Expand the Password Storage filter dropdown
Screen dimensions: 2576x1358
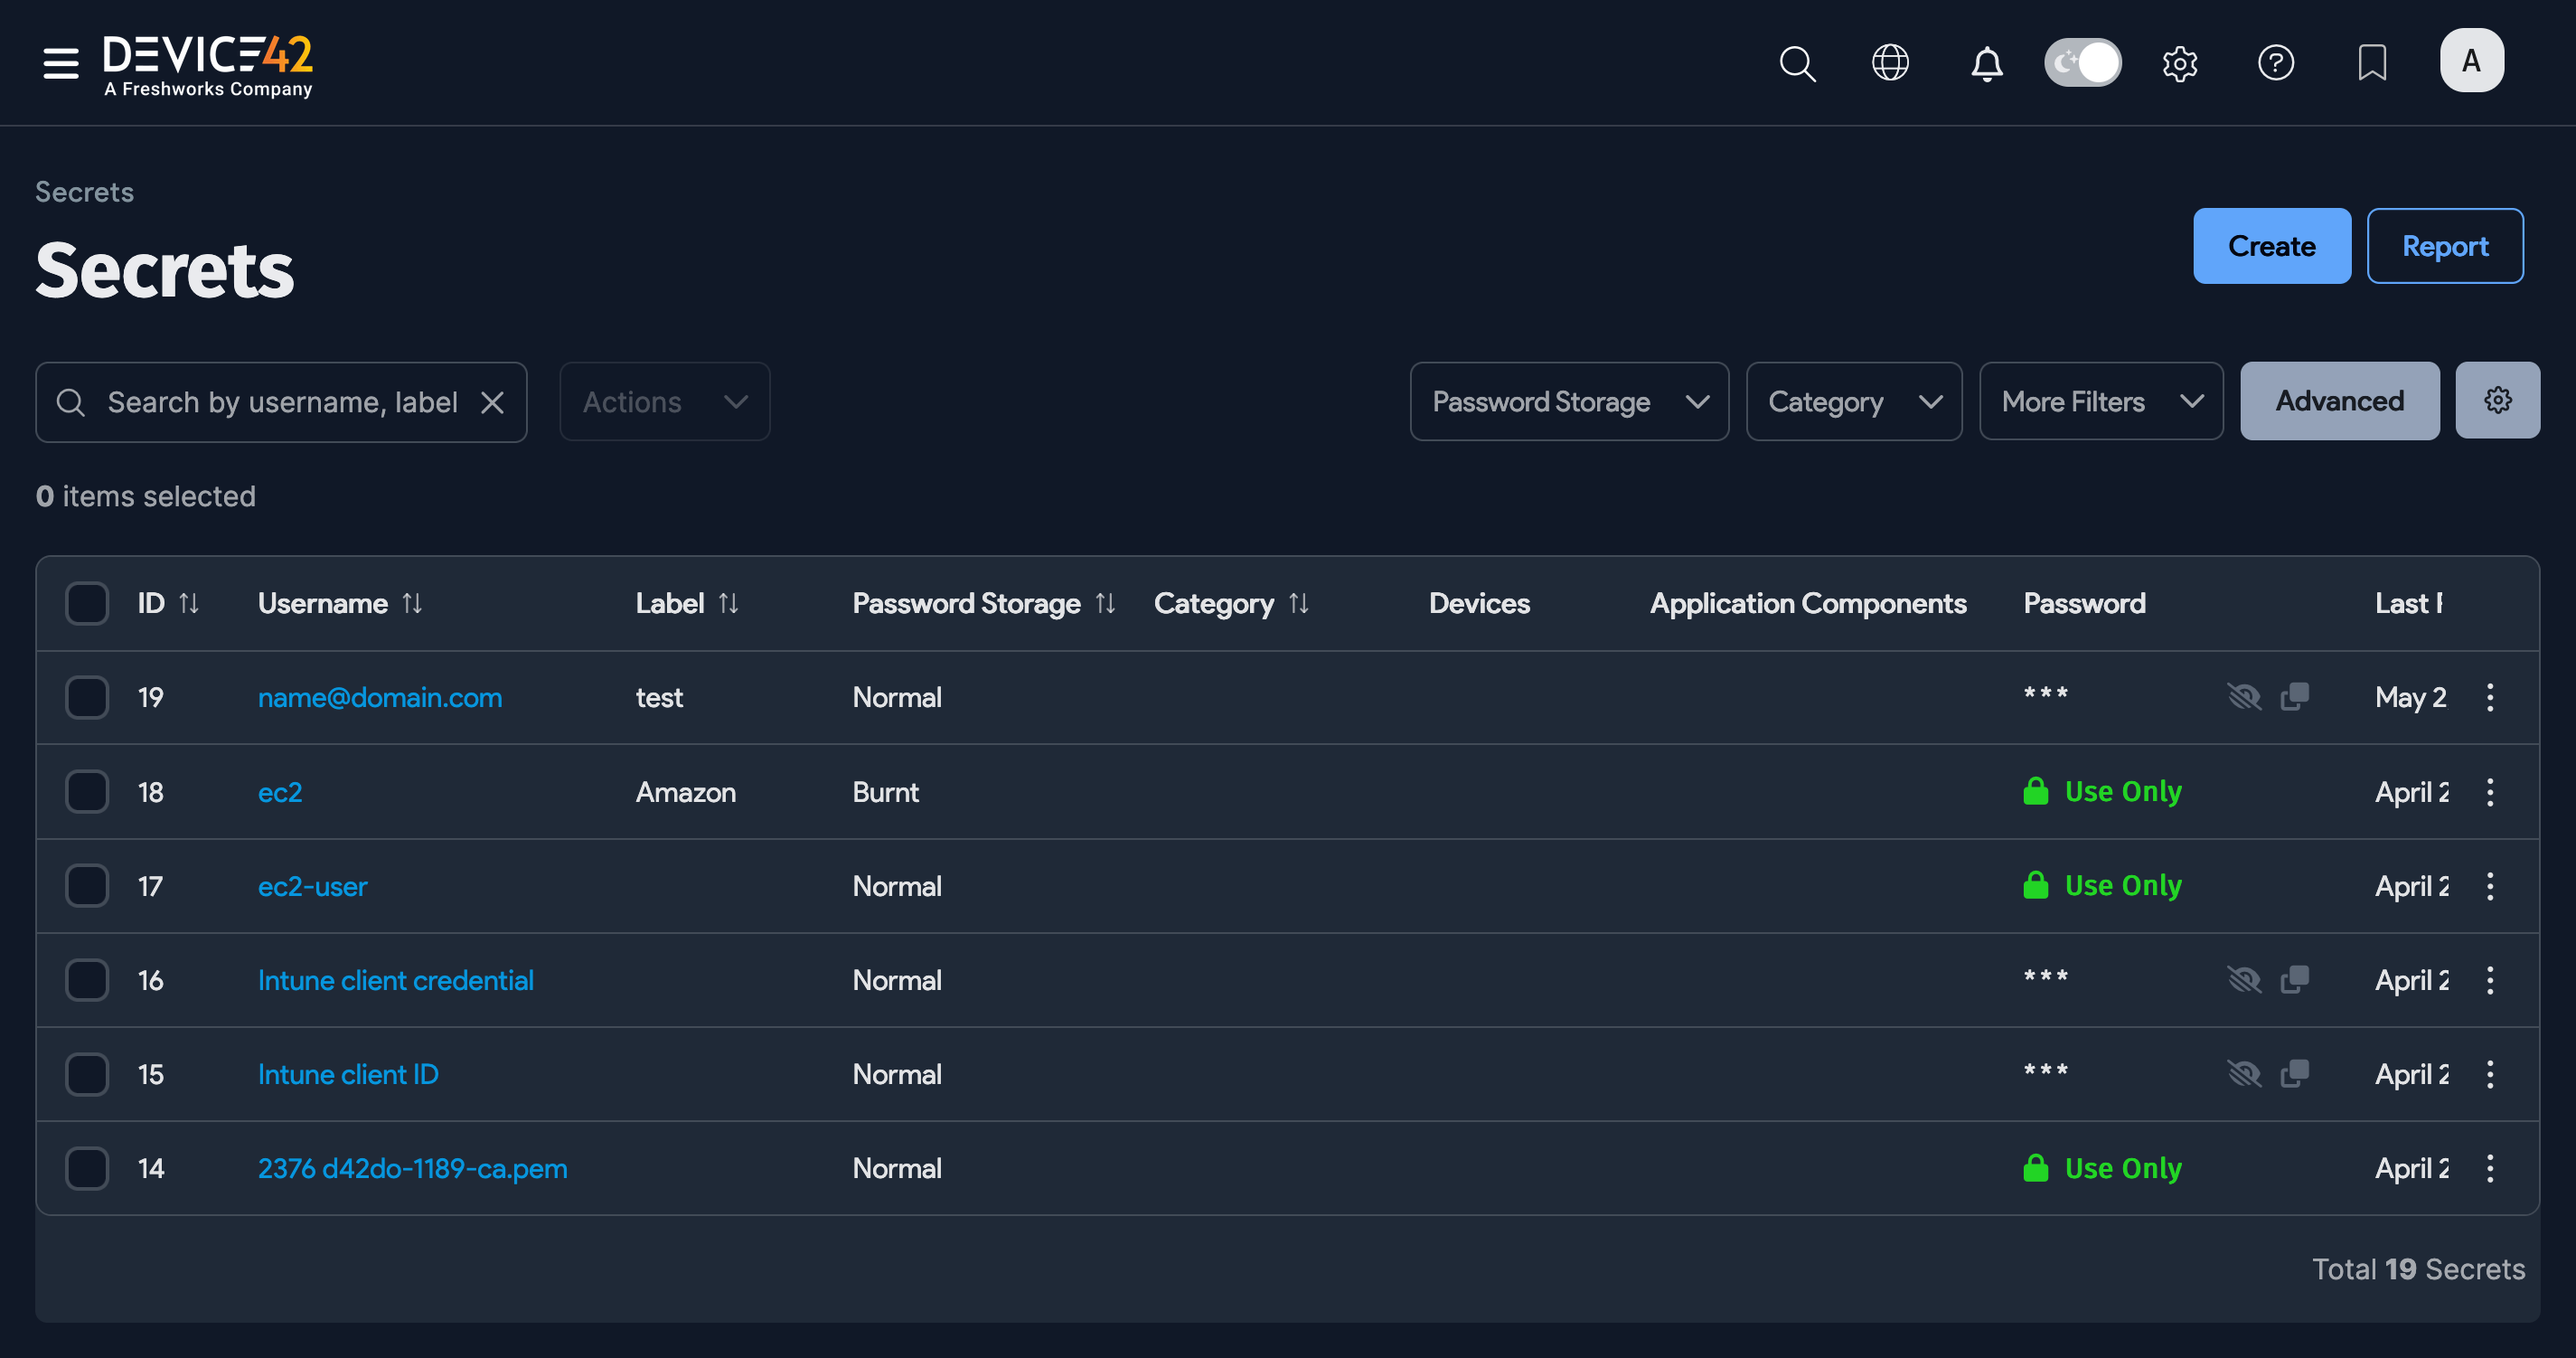point(1569,402)
